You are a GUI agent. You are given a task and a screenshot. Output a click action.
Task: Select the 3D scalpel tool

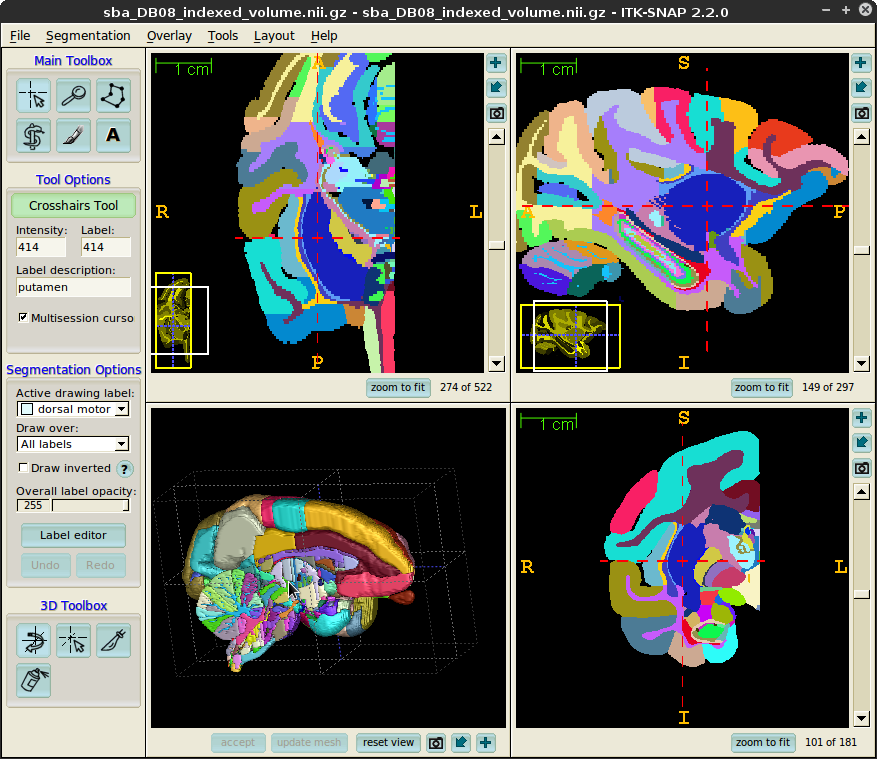(113, 640)
